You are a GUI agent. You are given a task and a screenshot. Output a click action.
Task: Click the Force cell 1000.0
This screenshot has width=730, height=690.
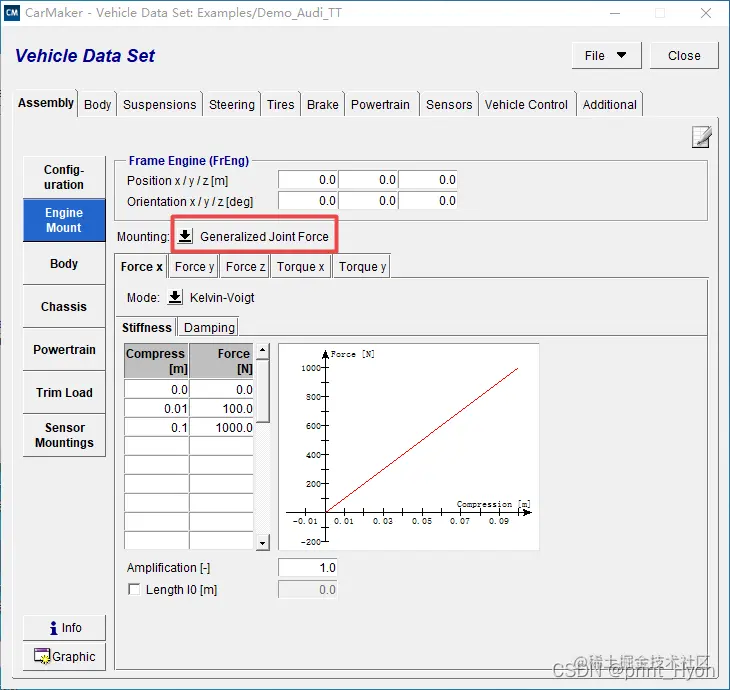[222, 427]
